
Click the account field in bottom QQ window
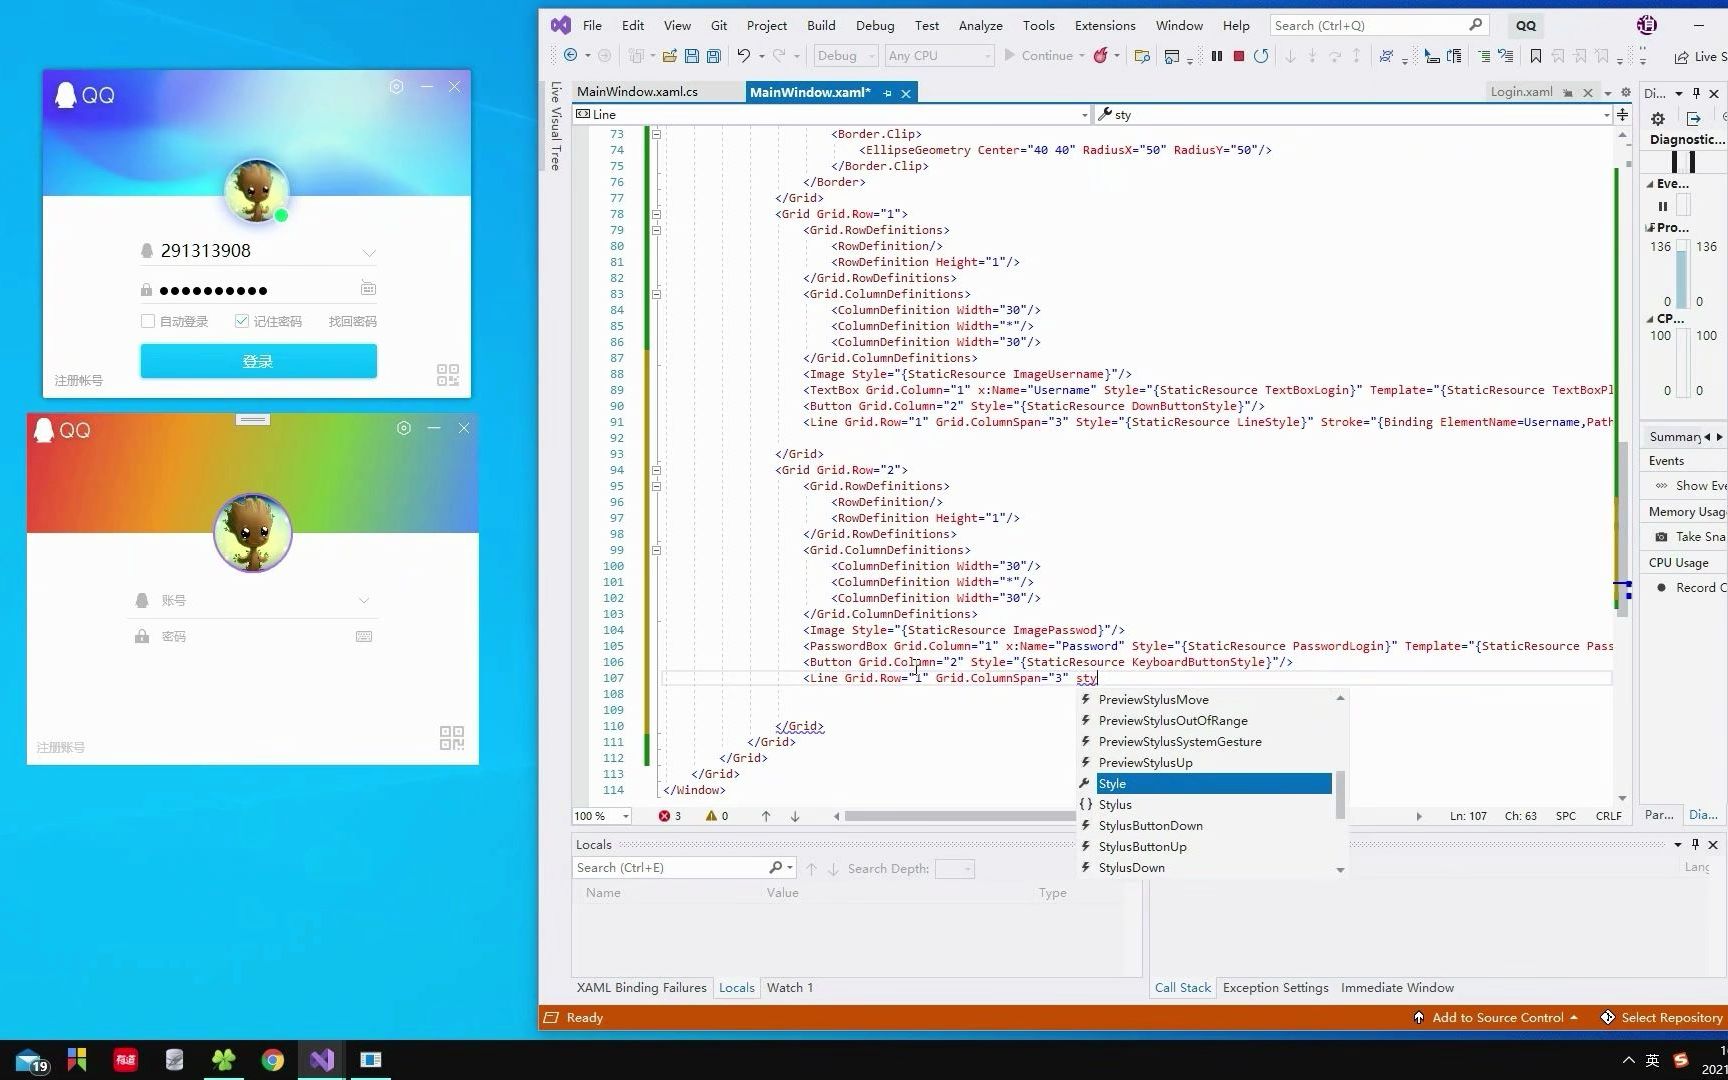(252, 601)
